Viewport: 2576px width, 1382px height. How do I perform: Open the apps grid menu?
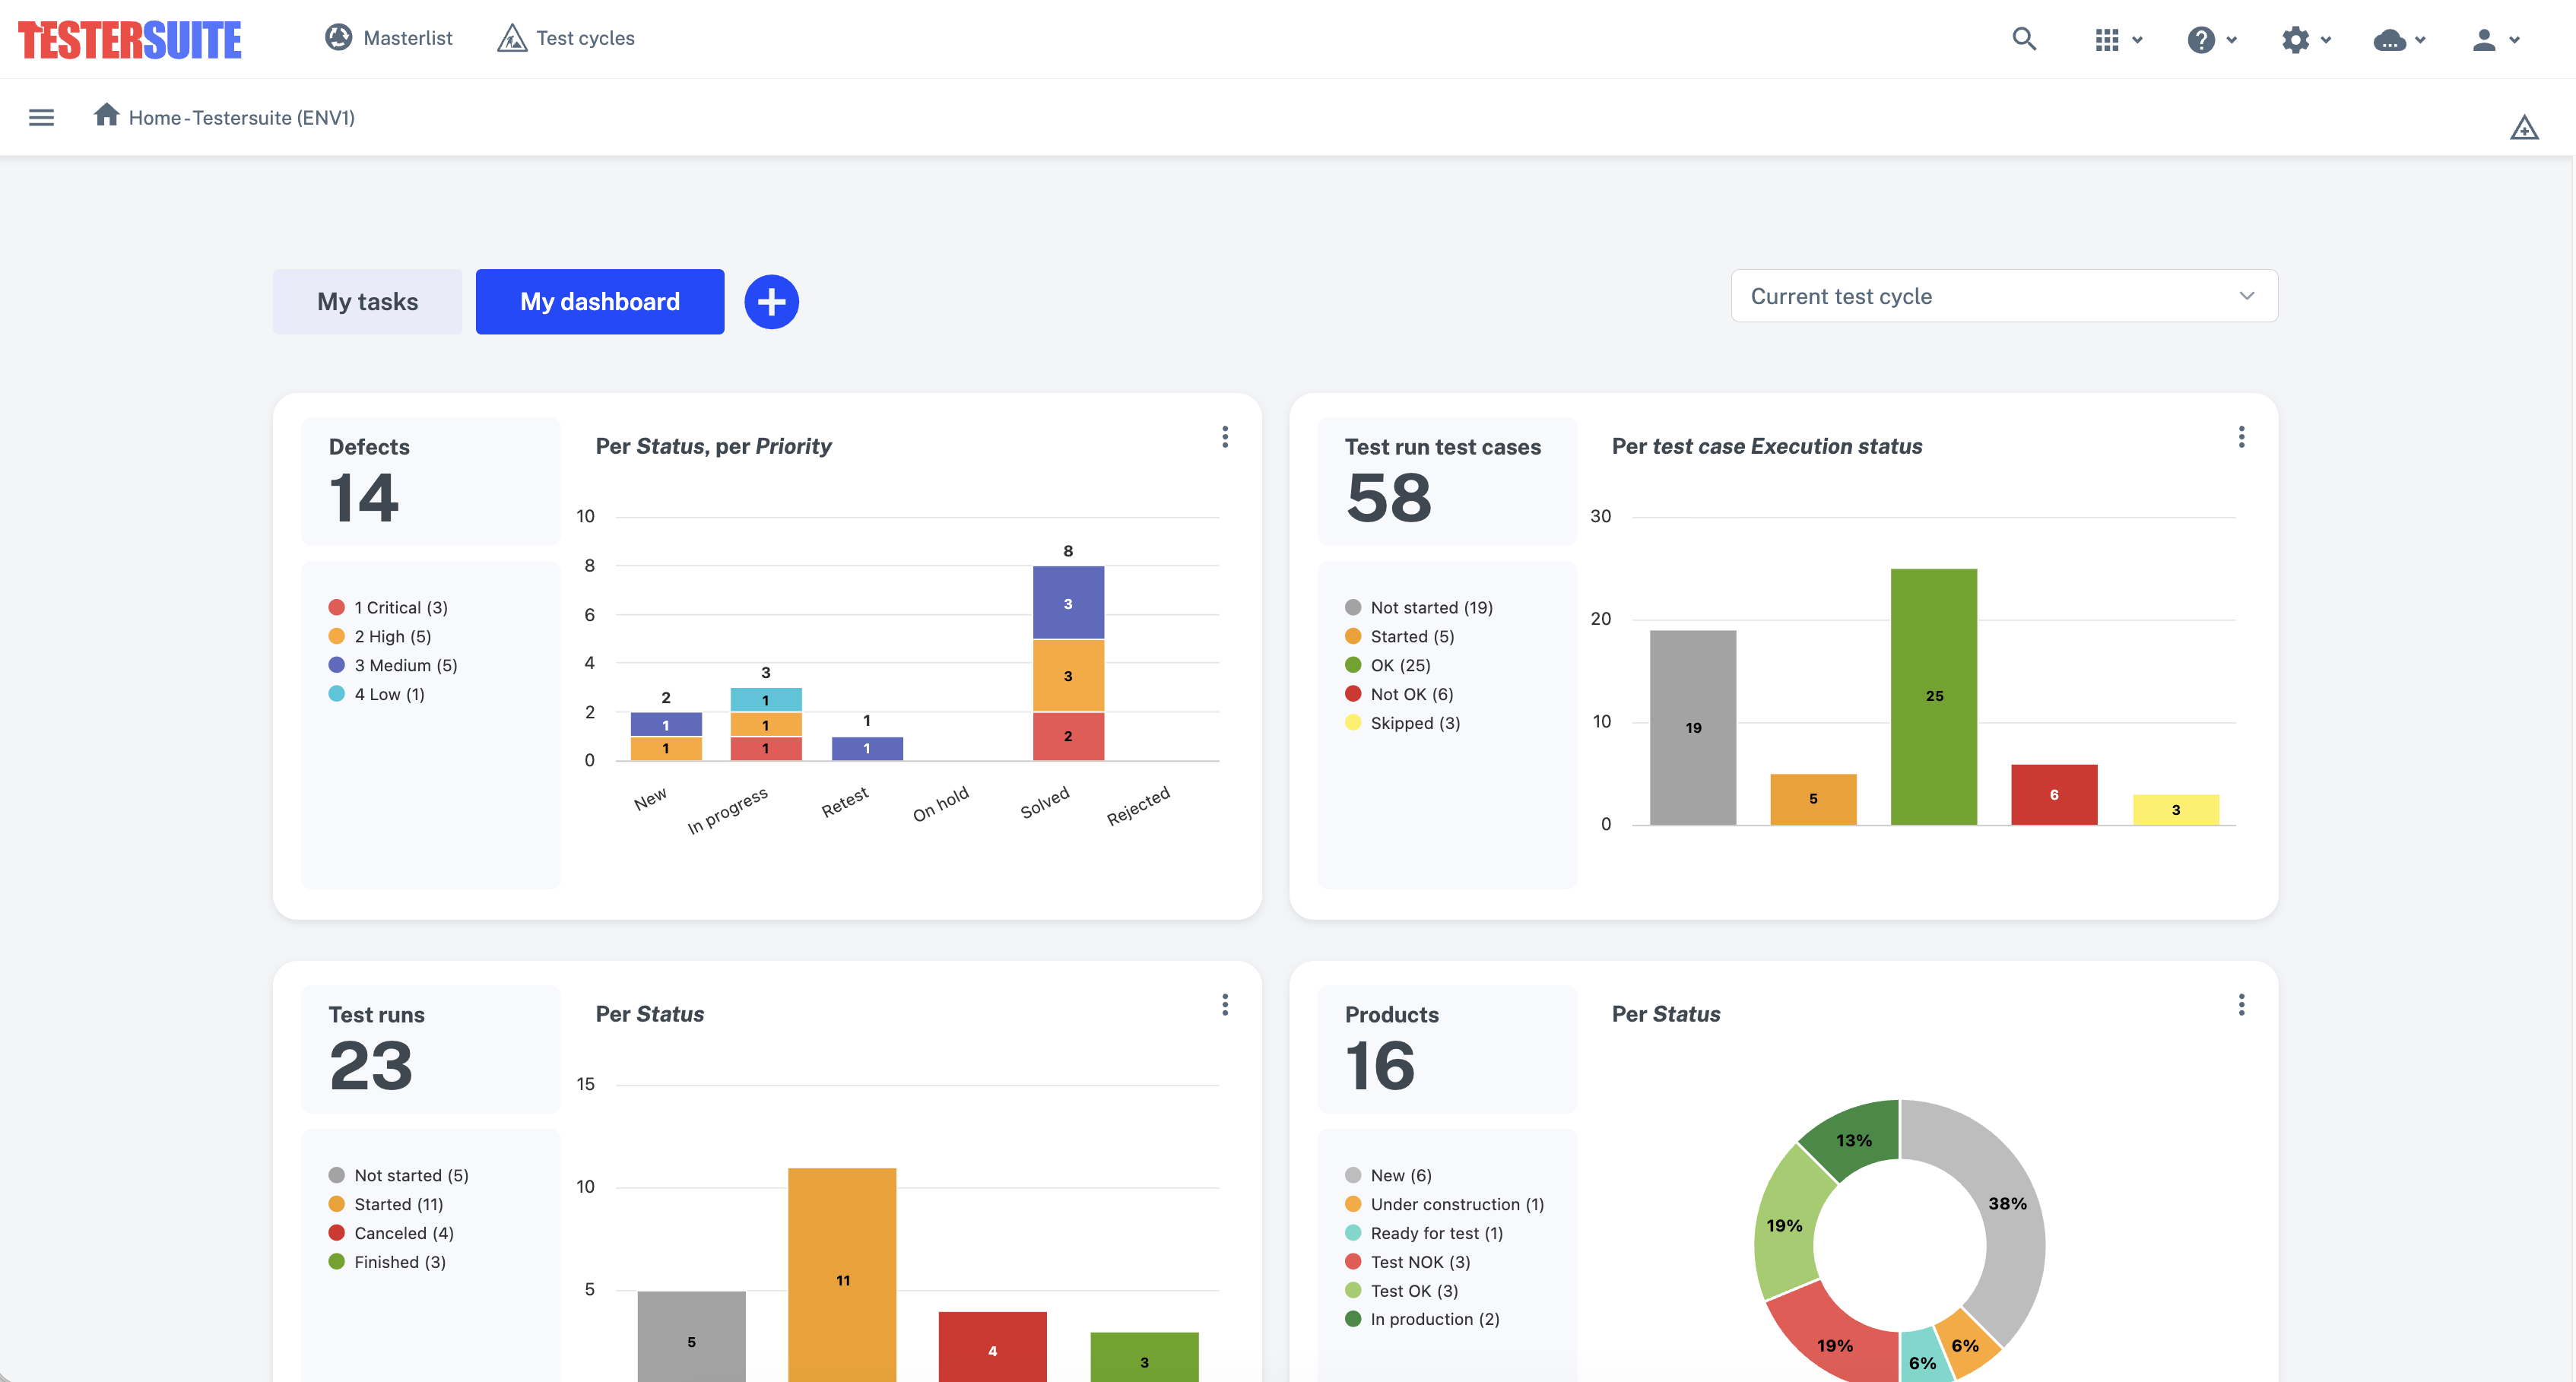(x=2118, y=40)
